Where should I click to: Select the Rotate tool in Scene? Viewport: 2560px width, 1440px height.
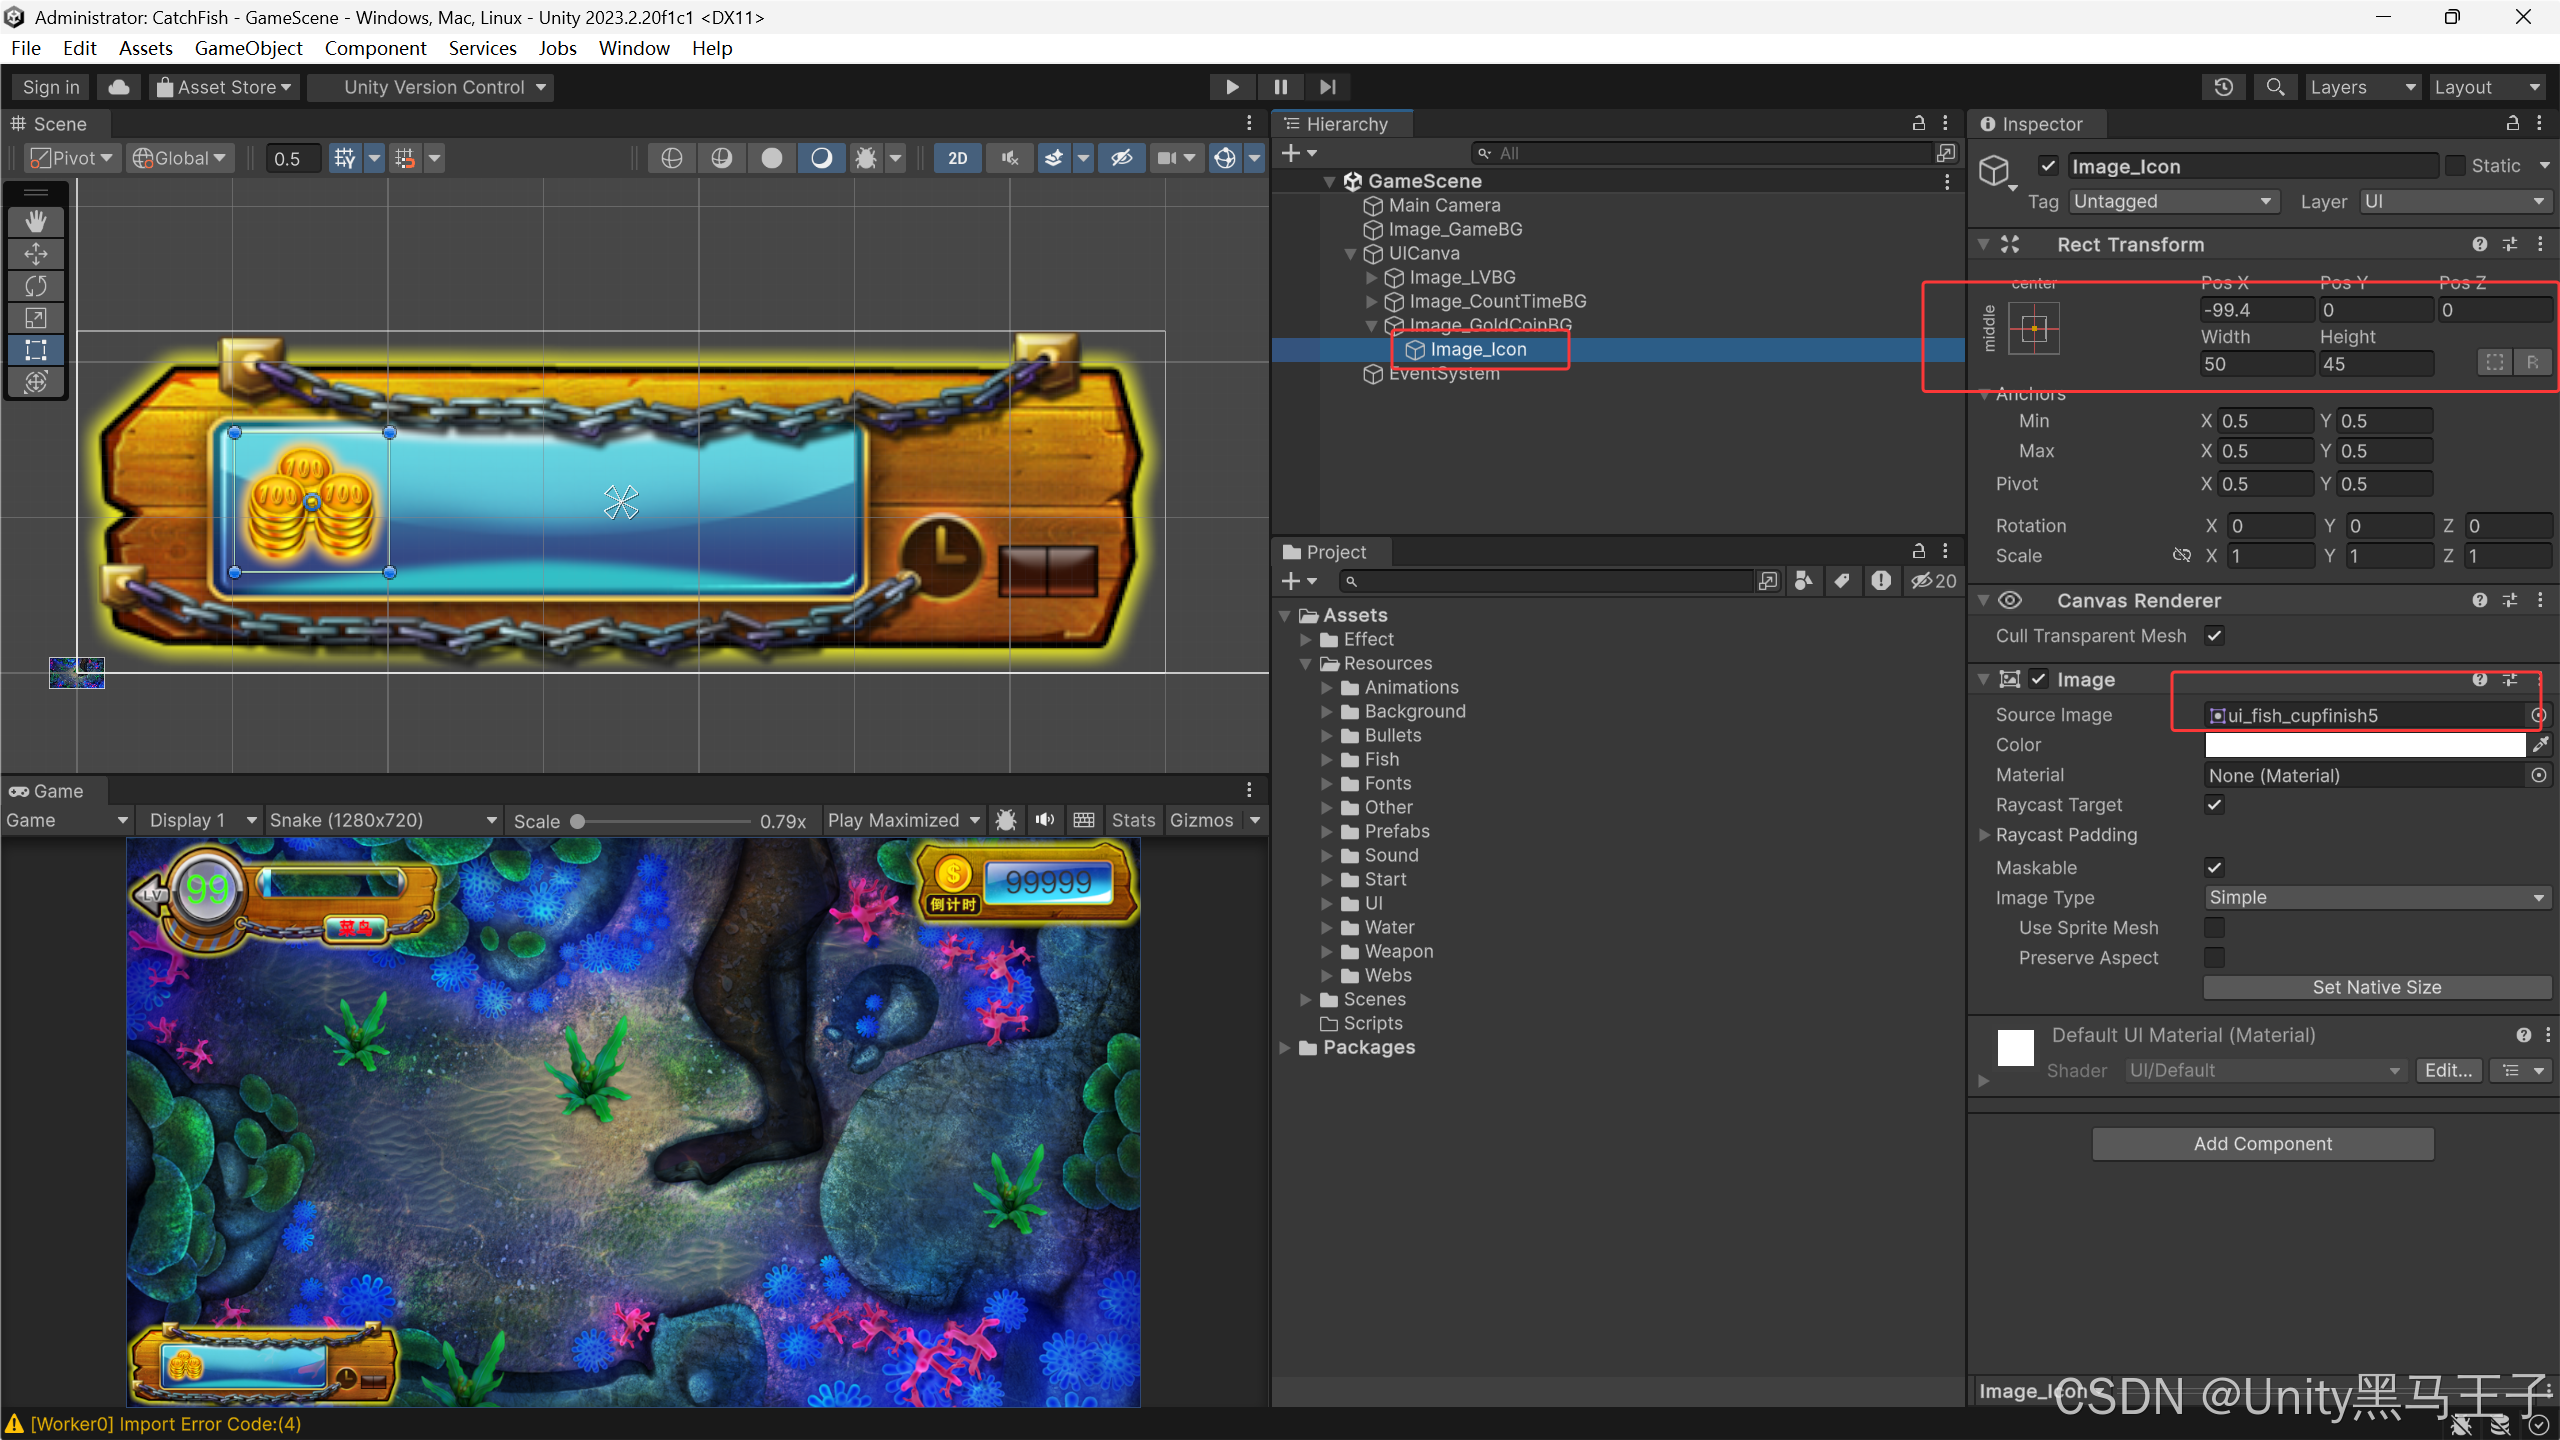point(36,286)
